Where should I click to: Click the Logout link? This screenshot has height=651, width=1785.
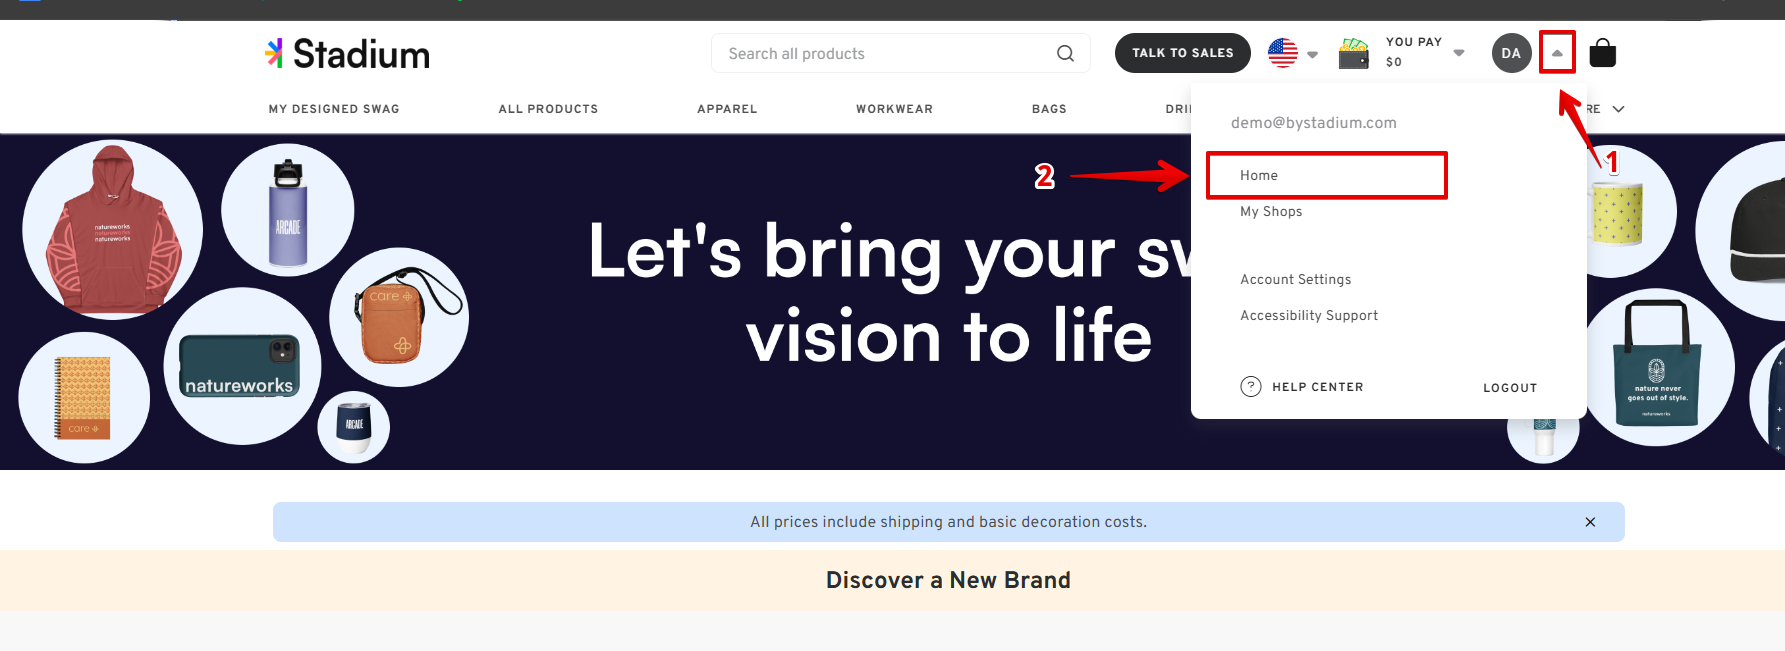[1510, 388]
